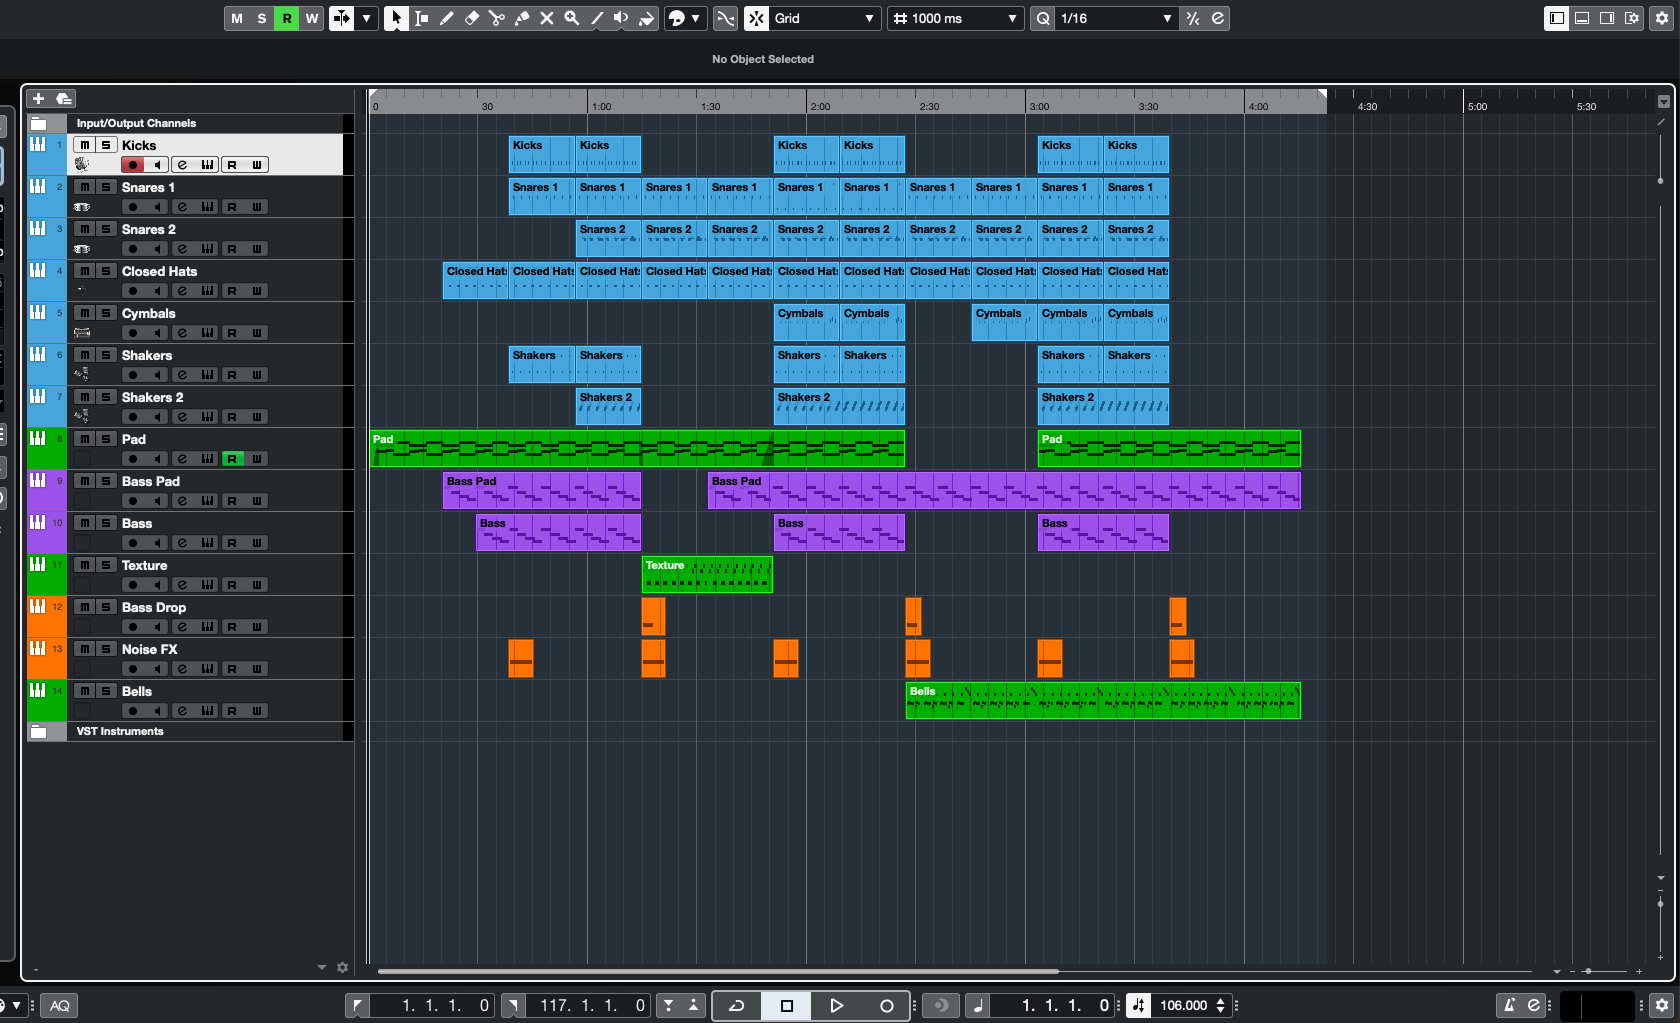The width and height of the screenshot is (1680, 1023).
Task: Click Edit Channel Settings e on Kicks
Action: click(x=183, y=165)
